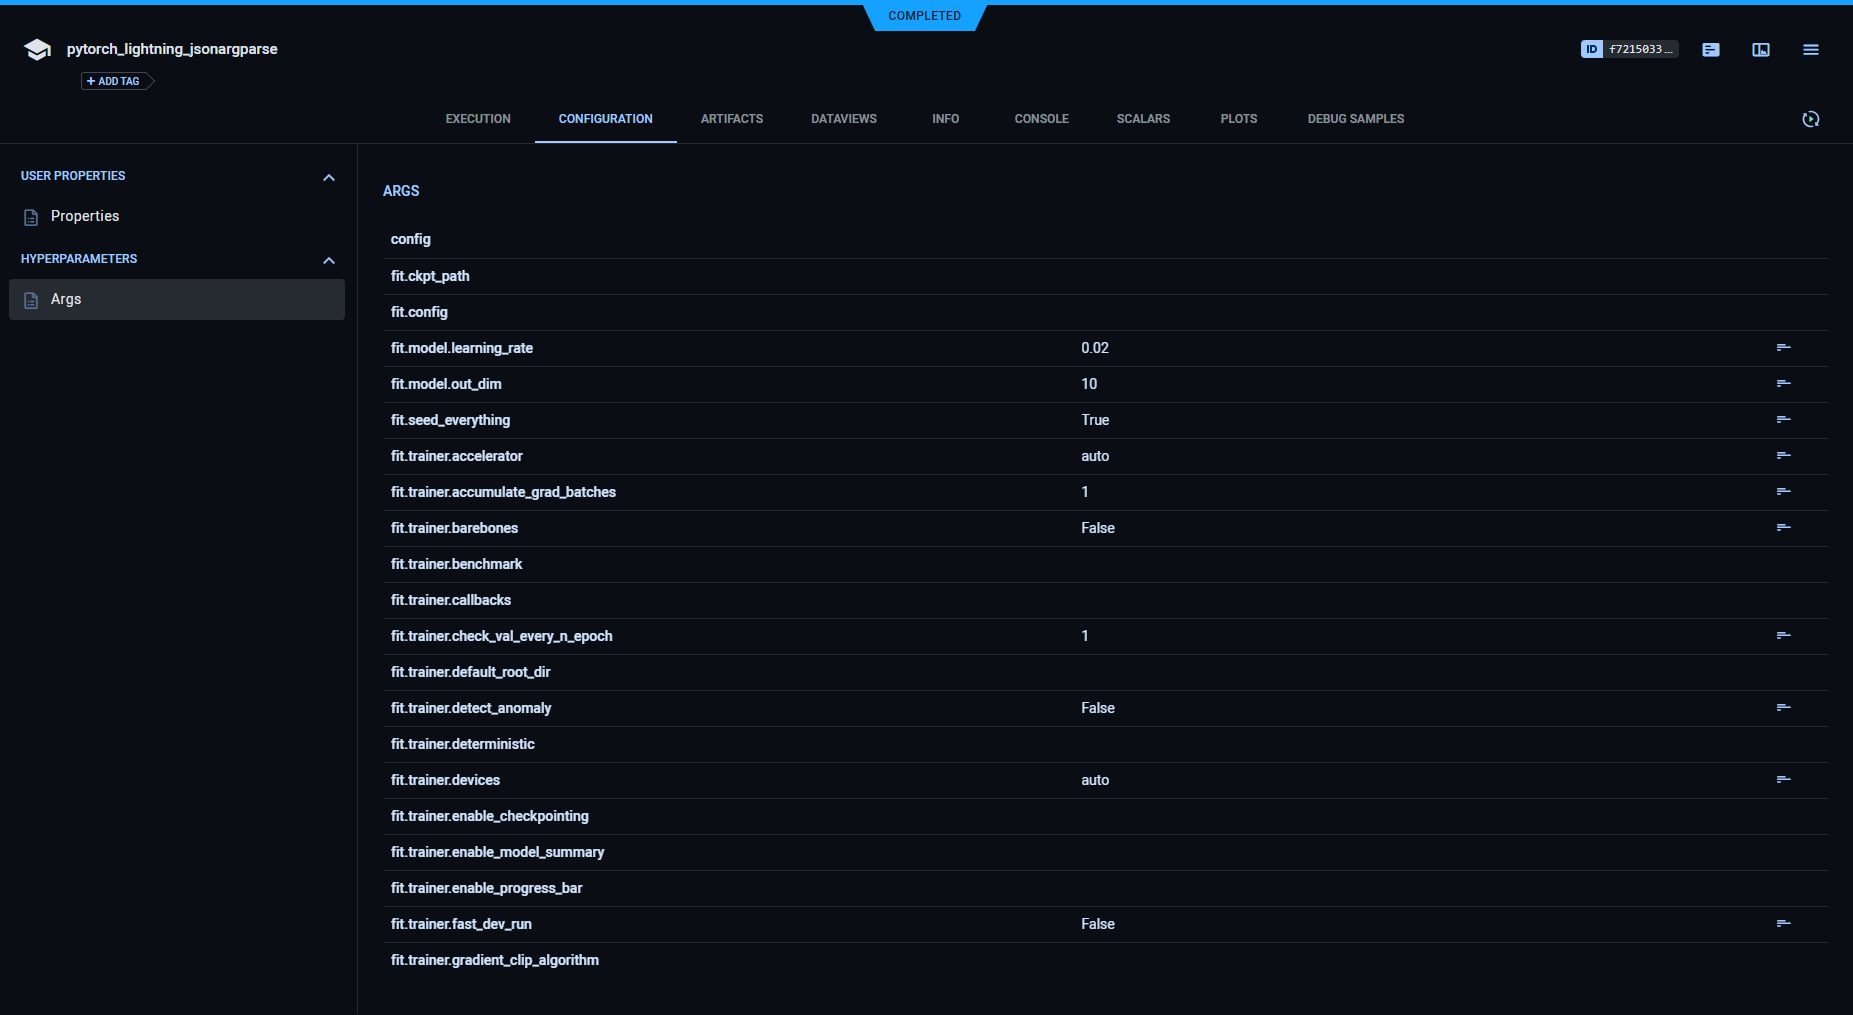This screenshot has width=1853, height=1015.
Task: Open the CONSOLE tab
Action: (1041, 118)
